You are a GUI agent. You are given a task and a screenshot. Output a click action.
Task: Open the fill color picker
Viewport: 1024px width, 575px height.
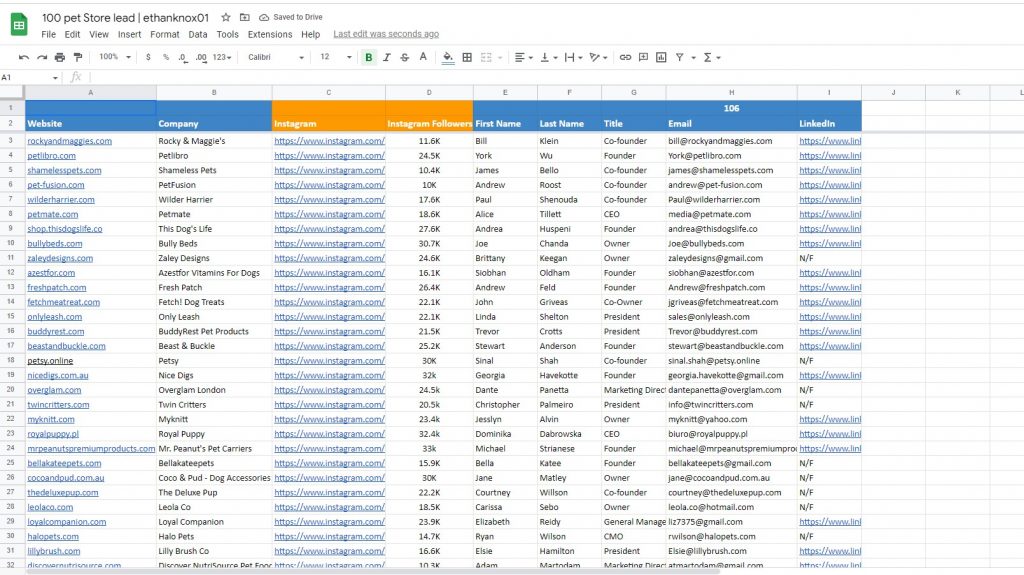tap(448, 58)
